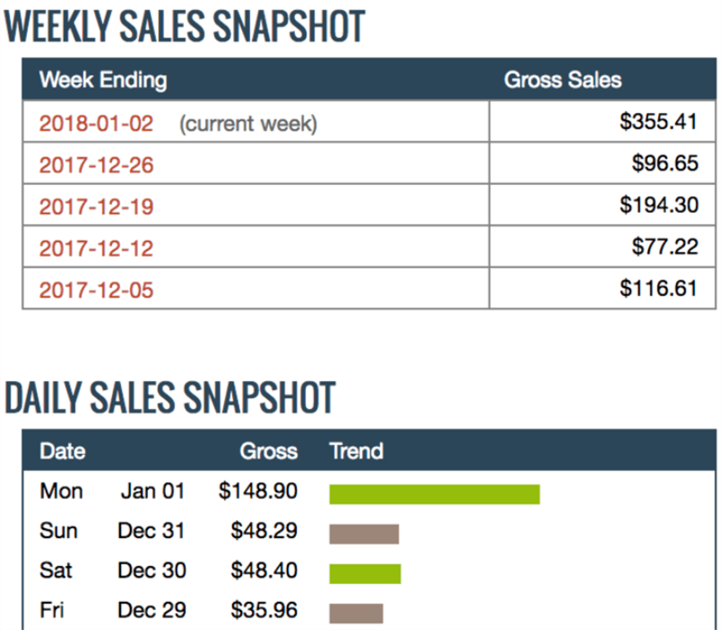Screen dimensions: 722x630
Task: Click the Trend column header
Action: [x=356, y=451]
